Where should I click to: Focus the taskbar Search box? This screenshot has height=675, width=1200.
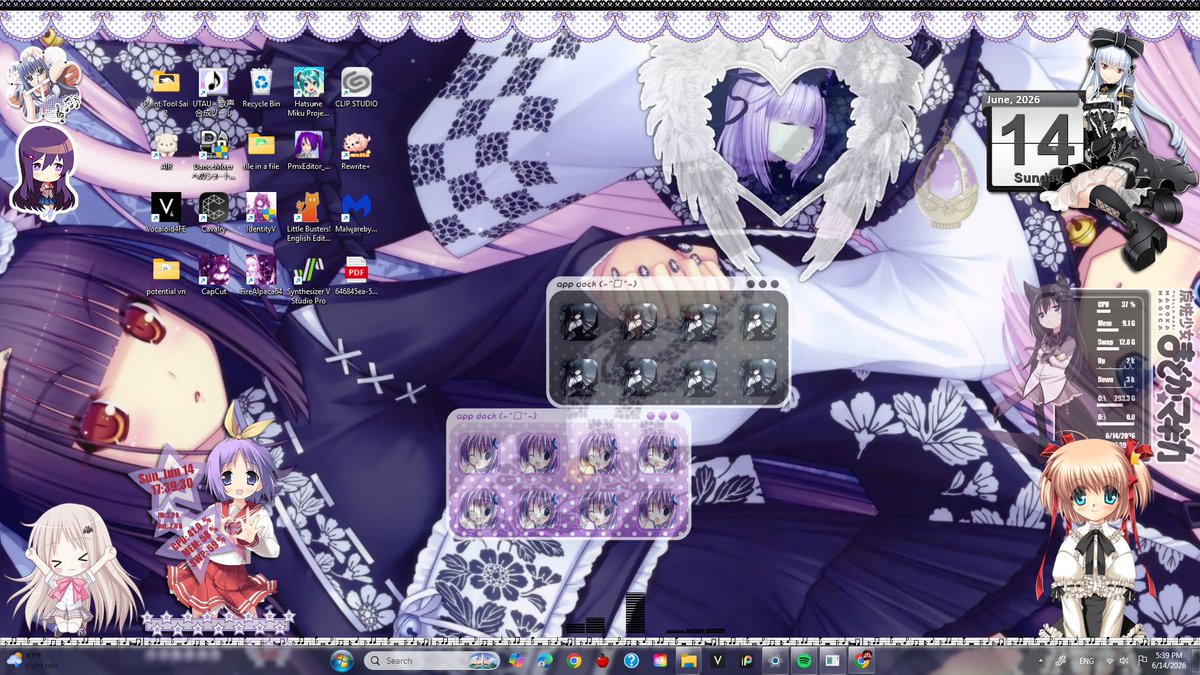click(x=431, y=661)
